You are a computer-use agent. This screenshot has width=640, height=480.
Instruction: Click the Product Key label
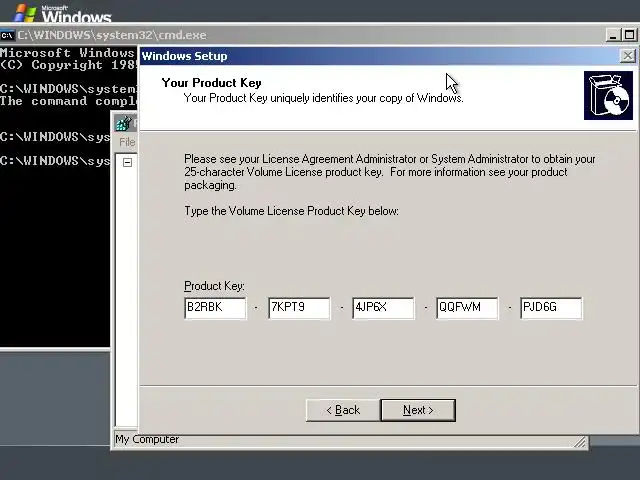tap(214, 286)
